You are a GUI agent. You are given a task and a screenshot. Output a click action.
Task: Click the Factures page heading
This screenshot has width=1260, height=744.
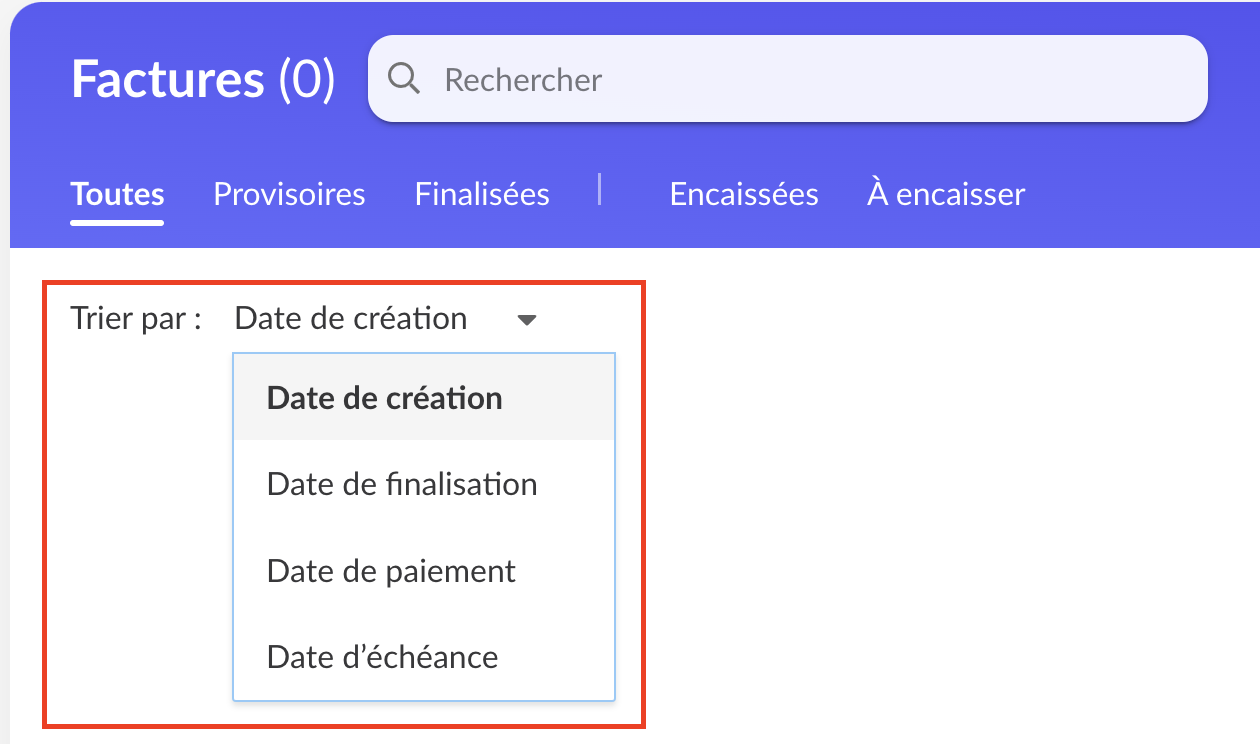167,79
